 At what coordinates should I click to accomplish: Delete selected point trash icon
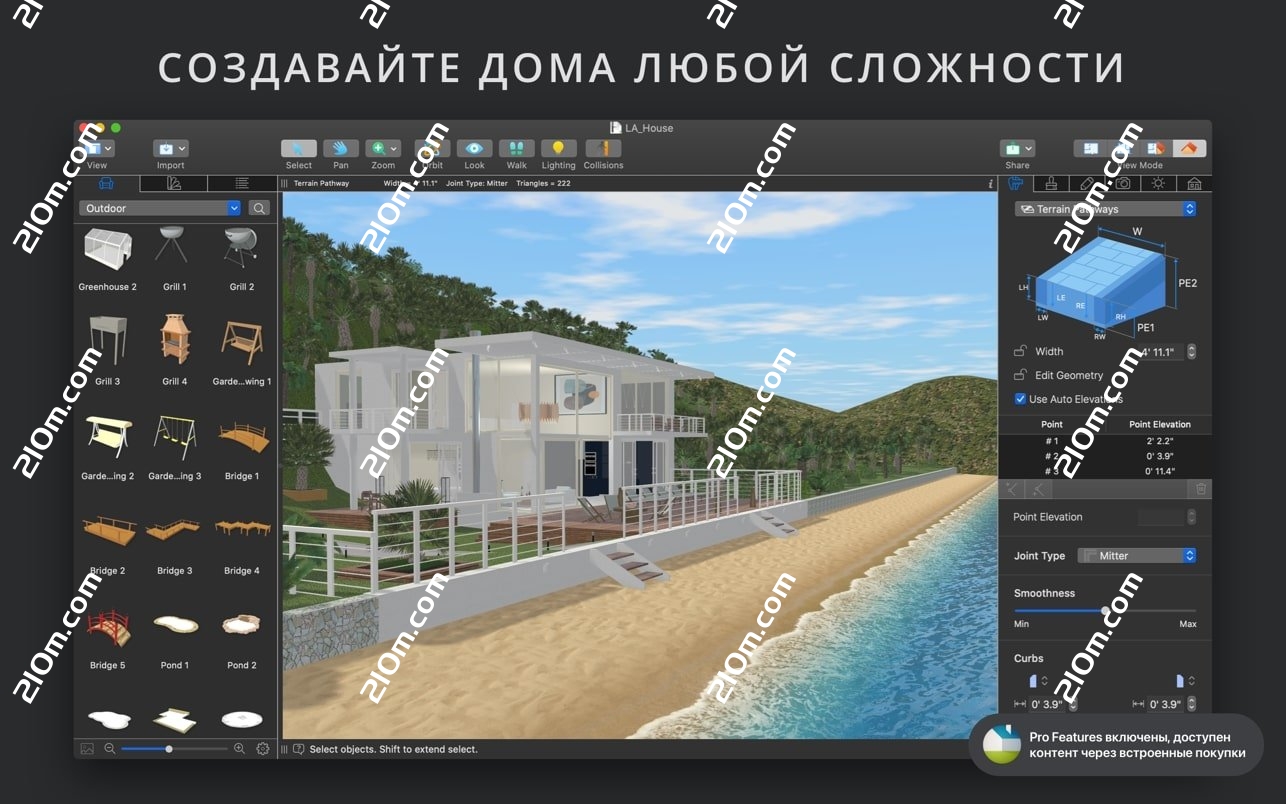tap(1201, 488)
